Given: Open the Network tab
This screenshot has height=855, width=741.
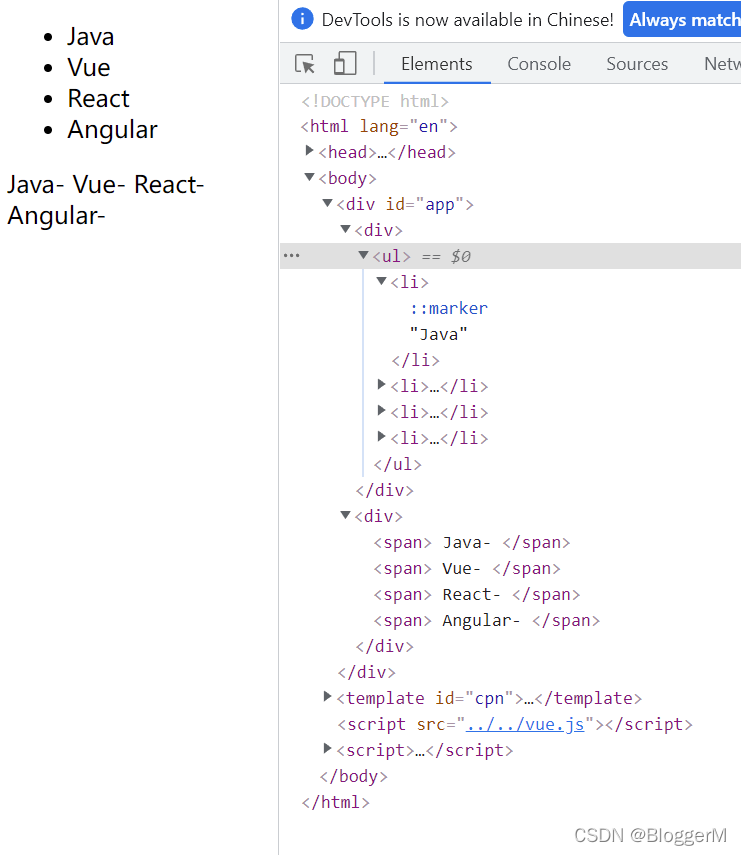Looking at the screenshot, I should pyautogui.click(x=722, y=64).
